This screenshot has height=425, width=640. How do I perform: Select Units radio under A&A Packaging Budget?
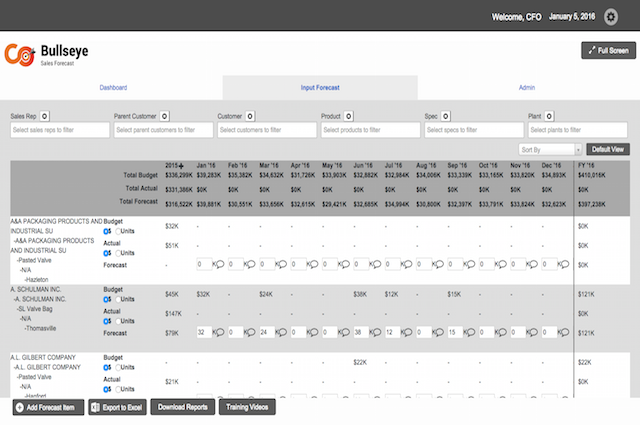coord(118,231)
